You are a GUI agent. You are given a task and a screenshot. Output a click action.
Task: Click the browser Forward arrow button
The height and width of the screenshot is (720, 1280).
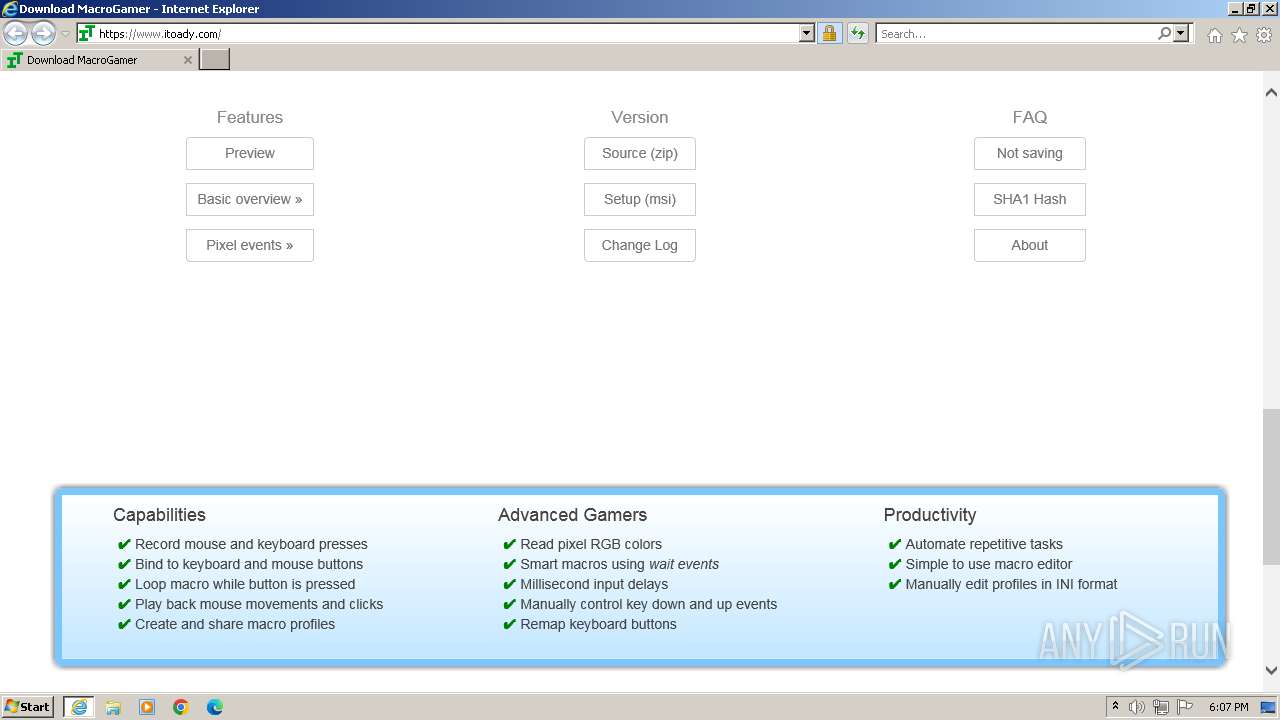pyautogui.click(x=43, y=34)
